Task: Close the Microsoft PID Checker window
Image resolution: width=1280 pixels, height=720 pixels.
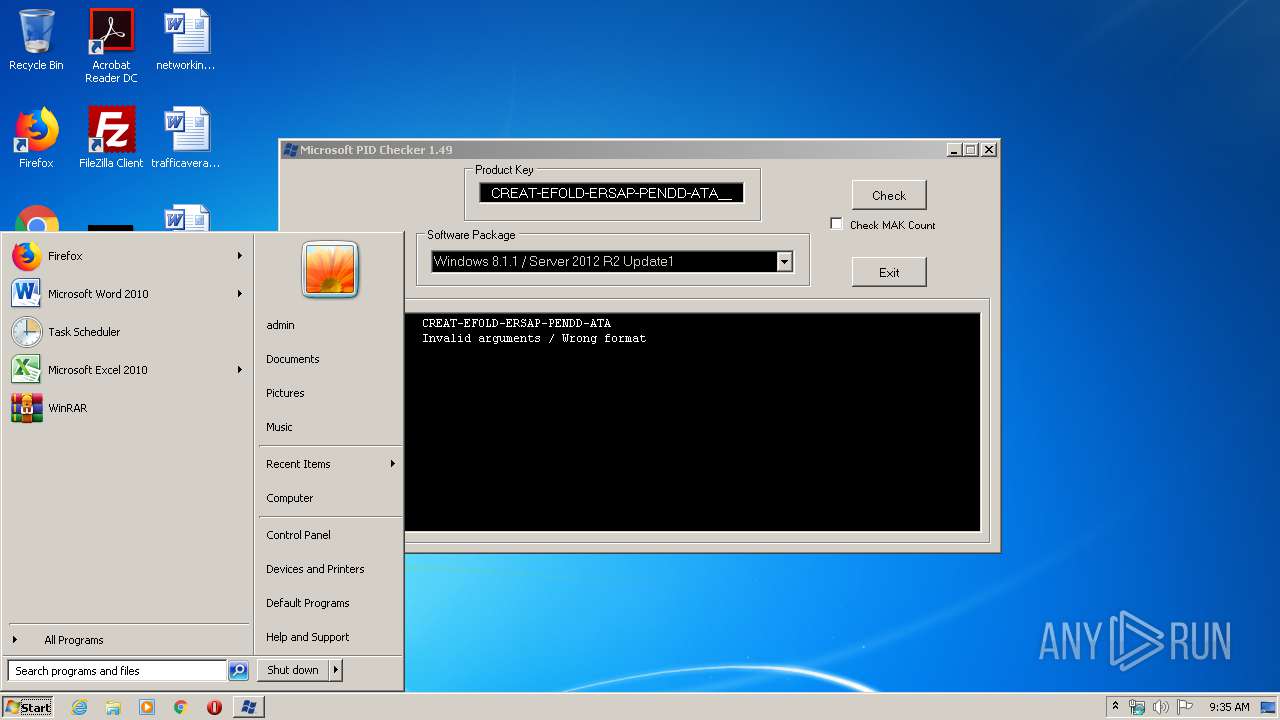Action: 989,150
